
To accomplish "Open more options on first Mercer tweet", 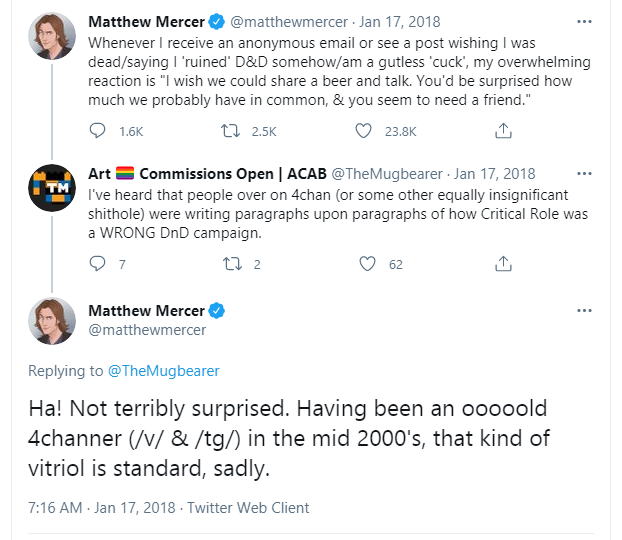I will click(x=585, y=21).
